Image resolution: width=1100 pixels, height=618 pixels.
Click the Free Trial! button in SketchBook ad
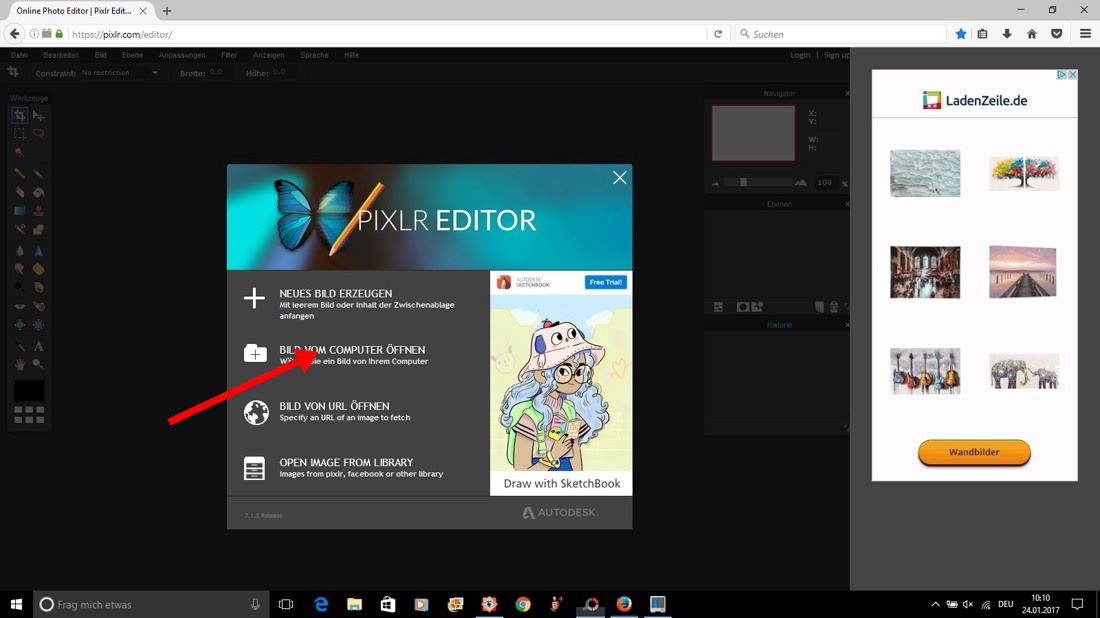point(605,282)
